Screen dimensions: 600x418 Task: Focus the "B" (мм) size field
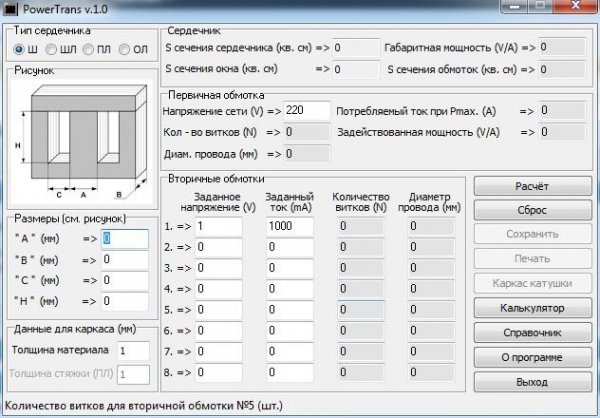(125, 260)
